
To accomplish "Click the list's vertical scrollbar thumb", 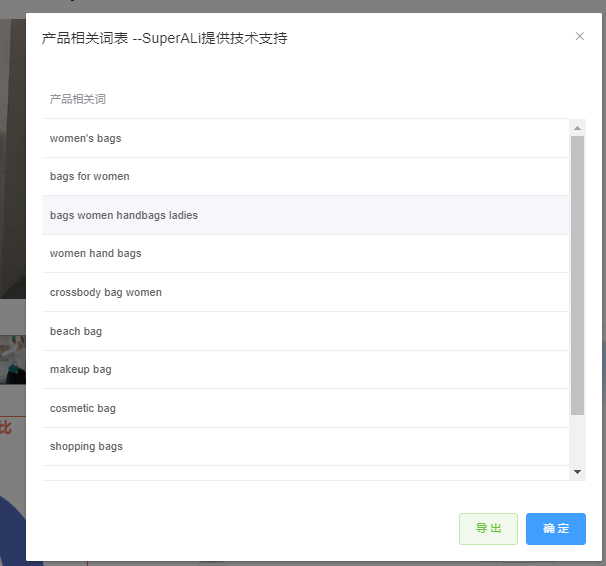I will point(577,275).
